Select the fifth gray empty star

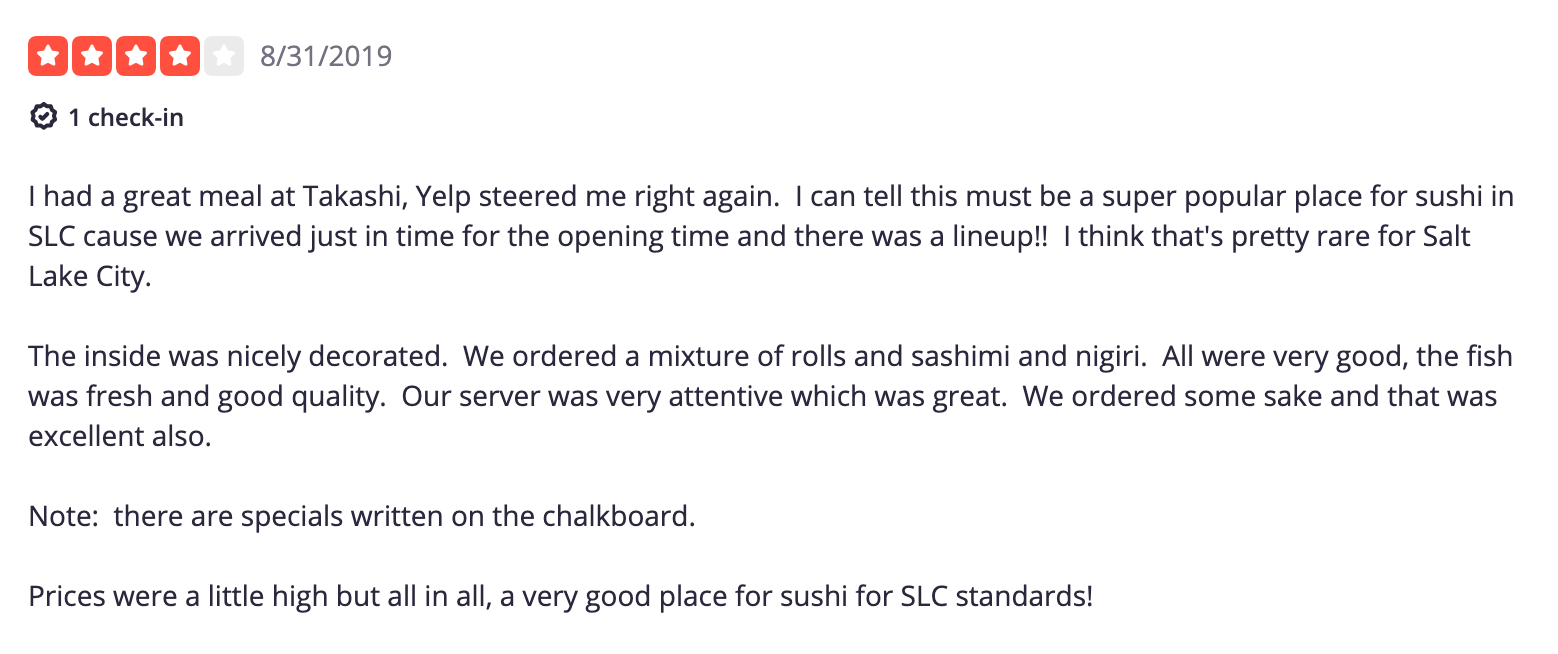point(224,56)
